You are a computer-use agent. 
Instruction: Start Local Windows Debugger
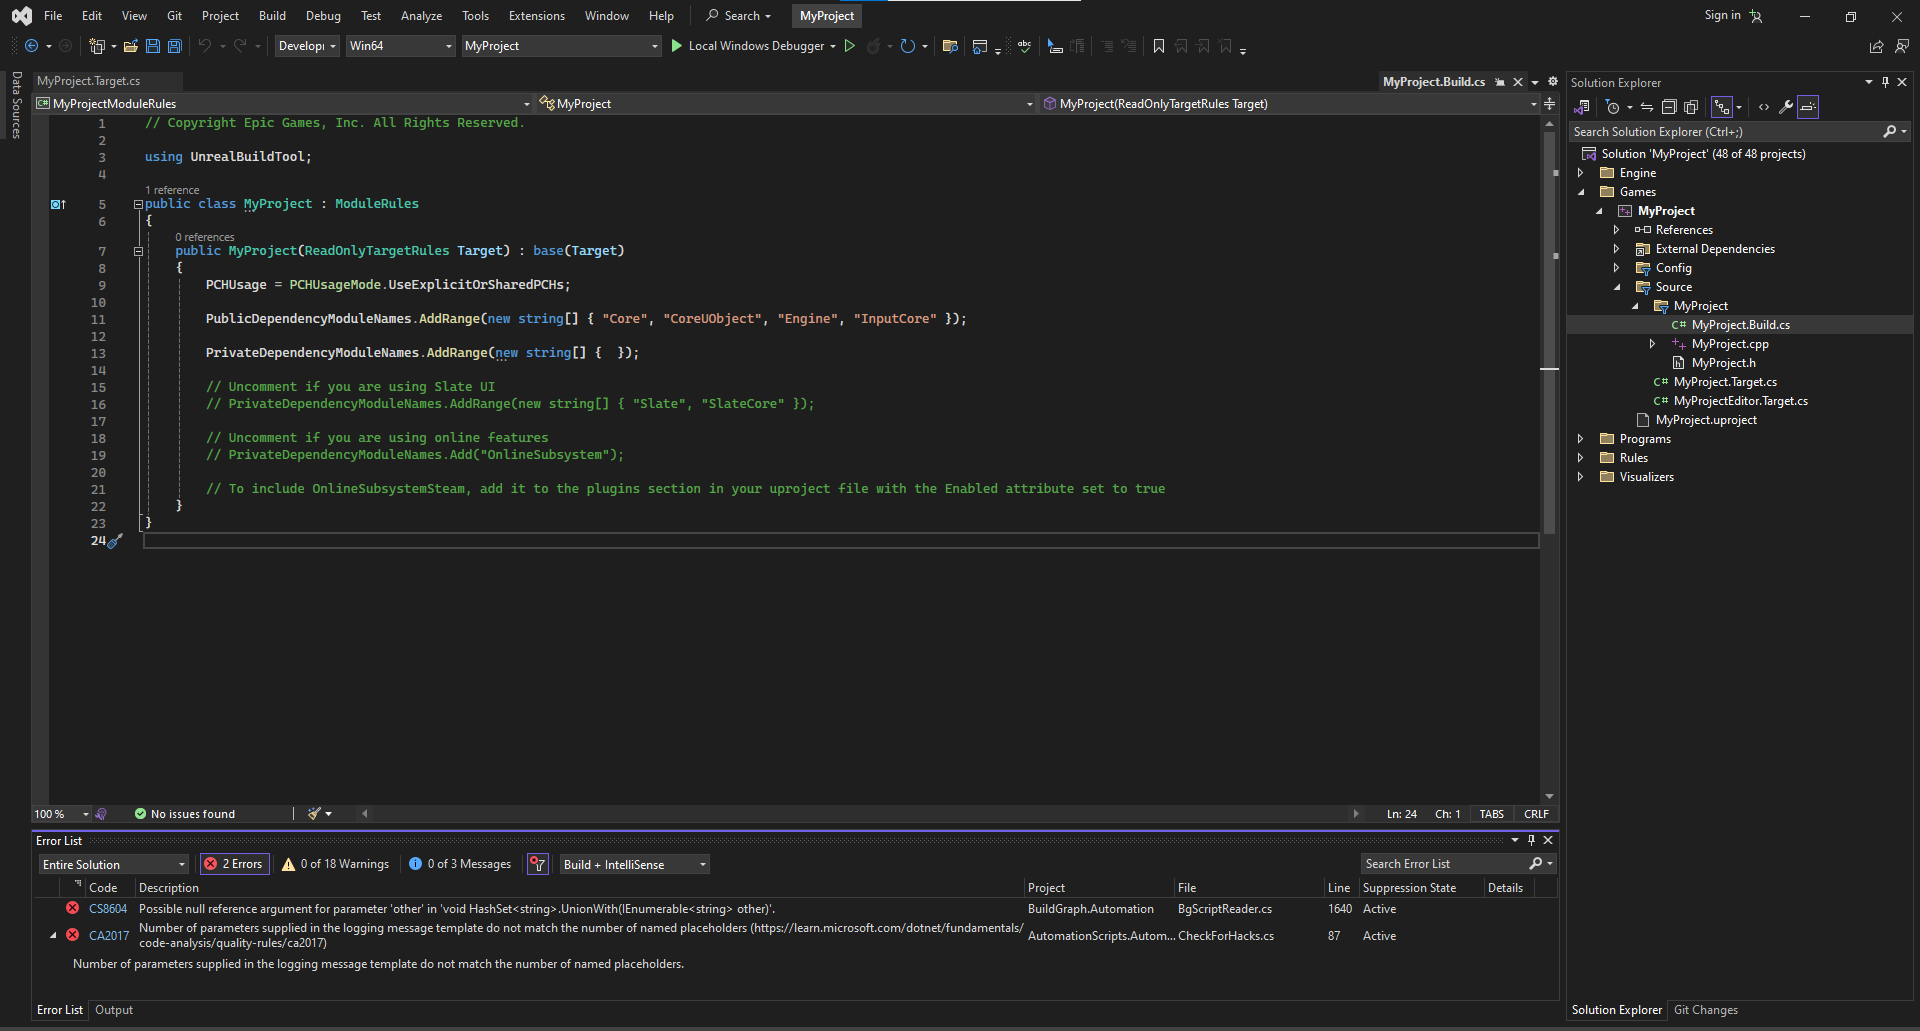click(748, 46)
